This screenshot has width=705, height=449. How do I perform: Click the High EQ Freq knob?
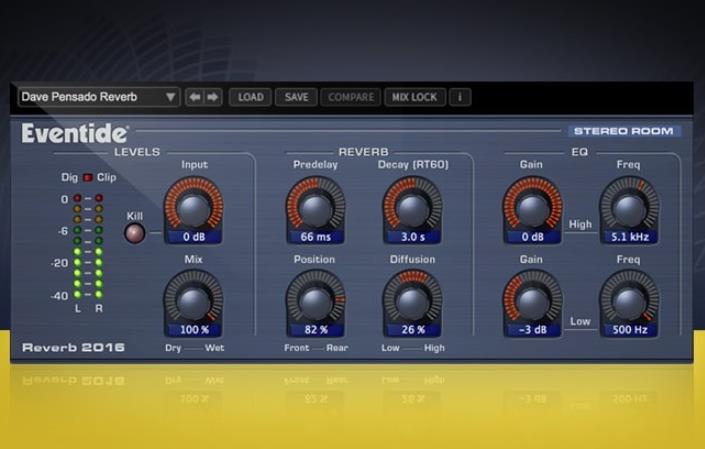tap(629, 208)
